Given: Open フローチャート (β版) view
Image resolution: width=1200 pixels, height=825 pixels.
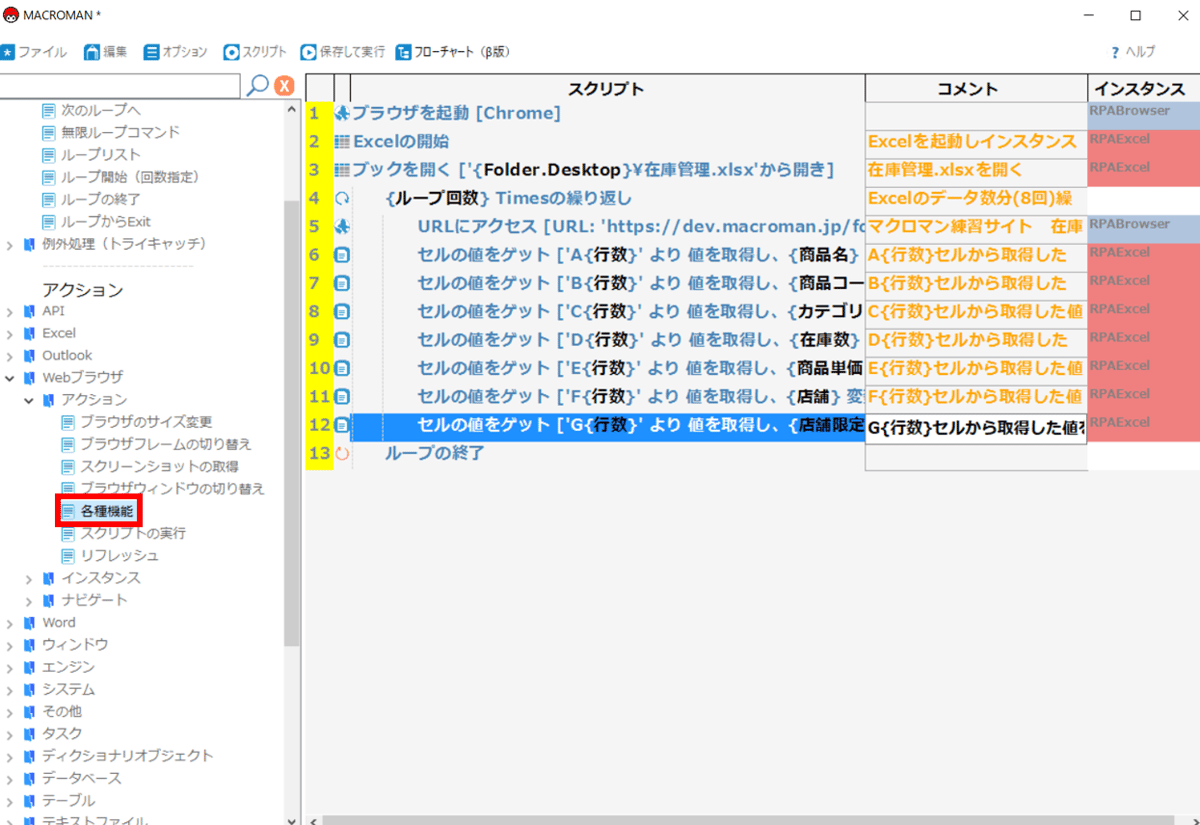Looking at the screenshot, I should point(454,52).
